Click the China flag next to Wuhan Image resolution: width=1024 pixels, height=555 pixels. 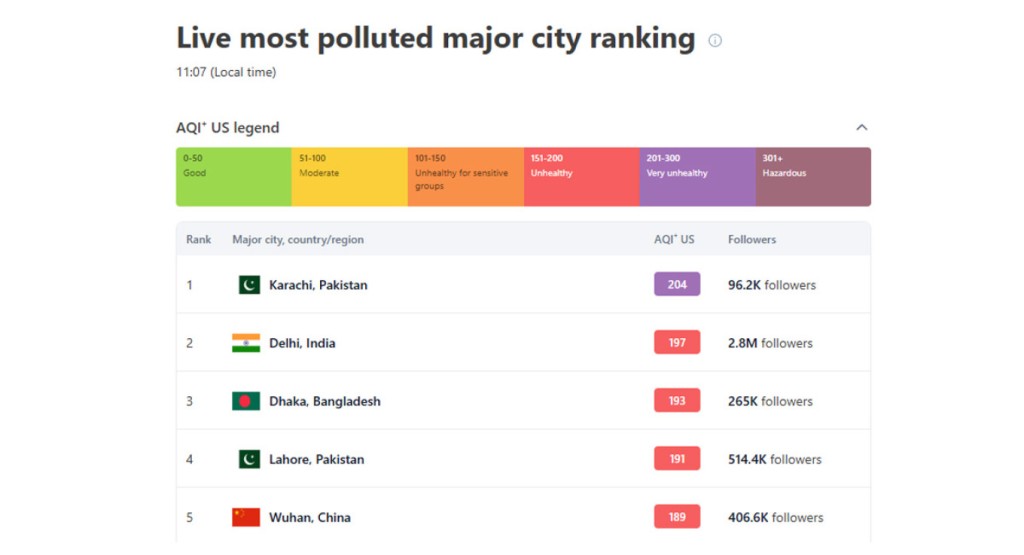tap(246, 517)
